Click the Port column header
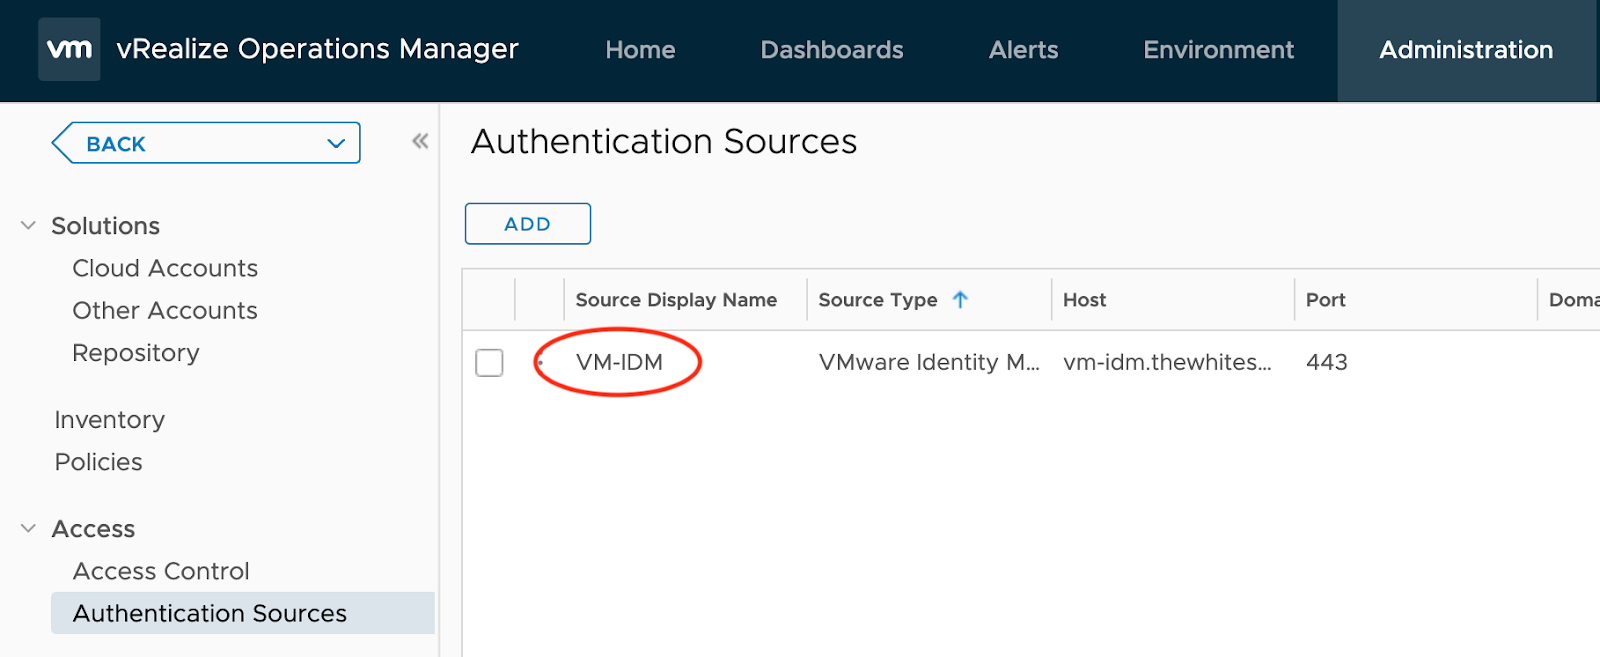 [x=1325, y=300]
